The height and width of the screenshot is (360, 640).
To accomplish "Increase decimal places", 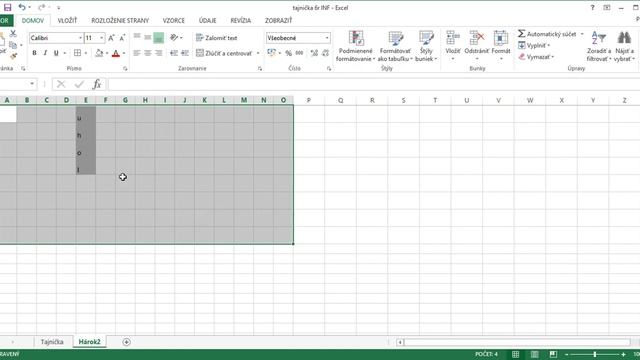I will point(314,53).
